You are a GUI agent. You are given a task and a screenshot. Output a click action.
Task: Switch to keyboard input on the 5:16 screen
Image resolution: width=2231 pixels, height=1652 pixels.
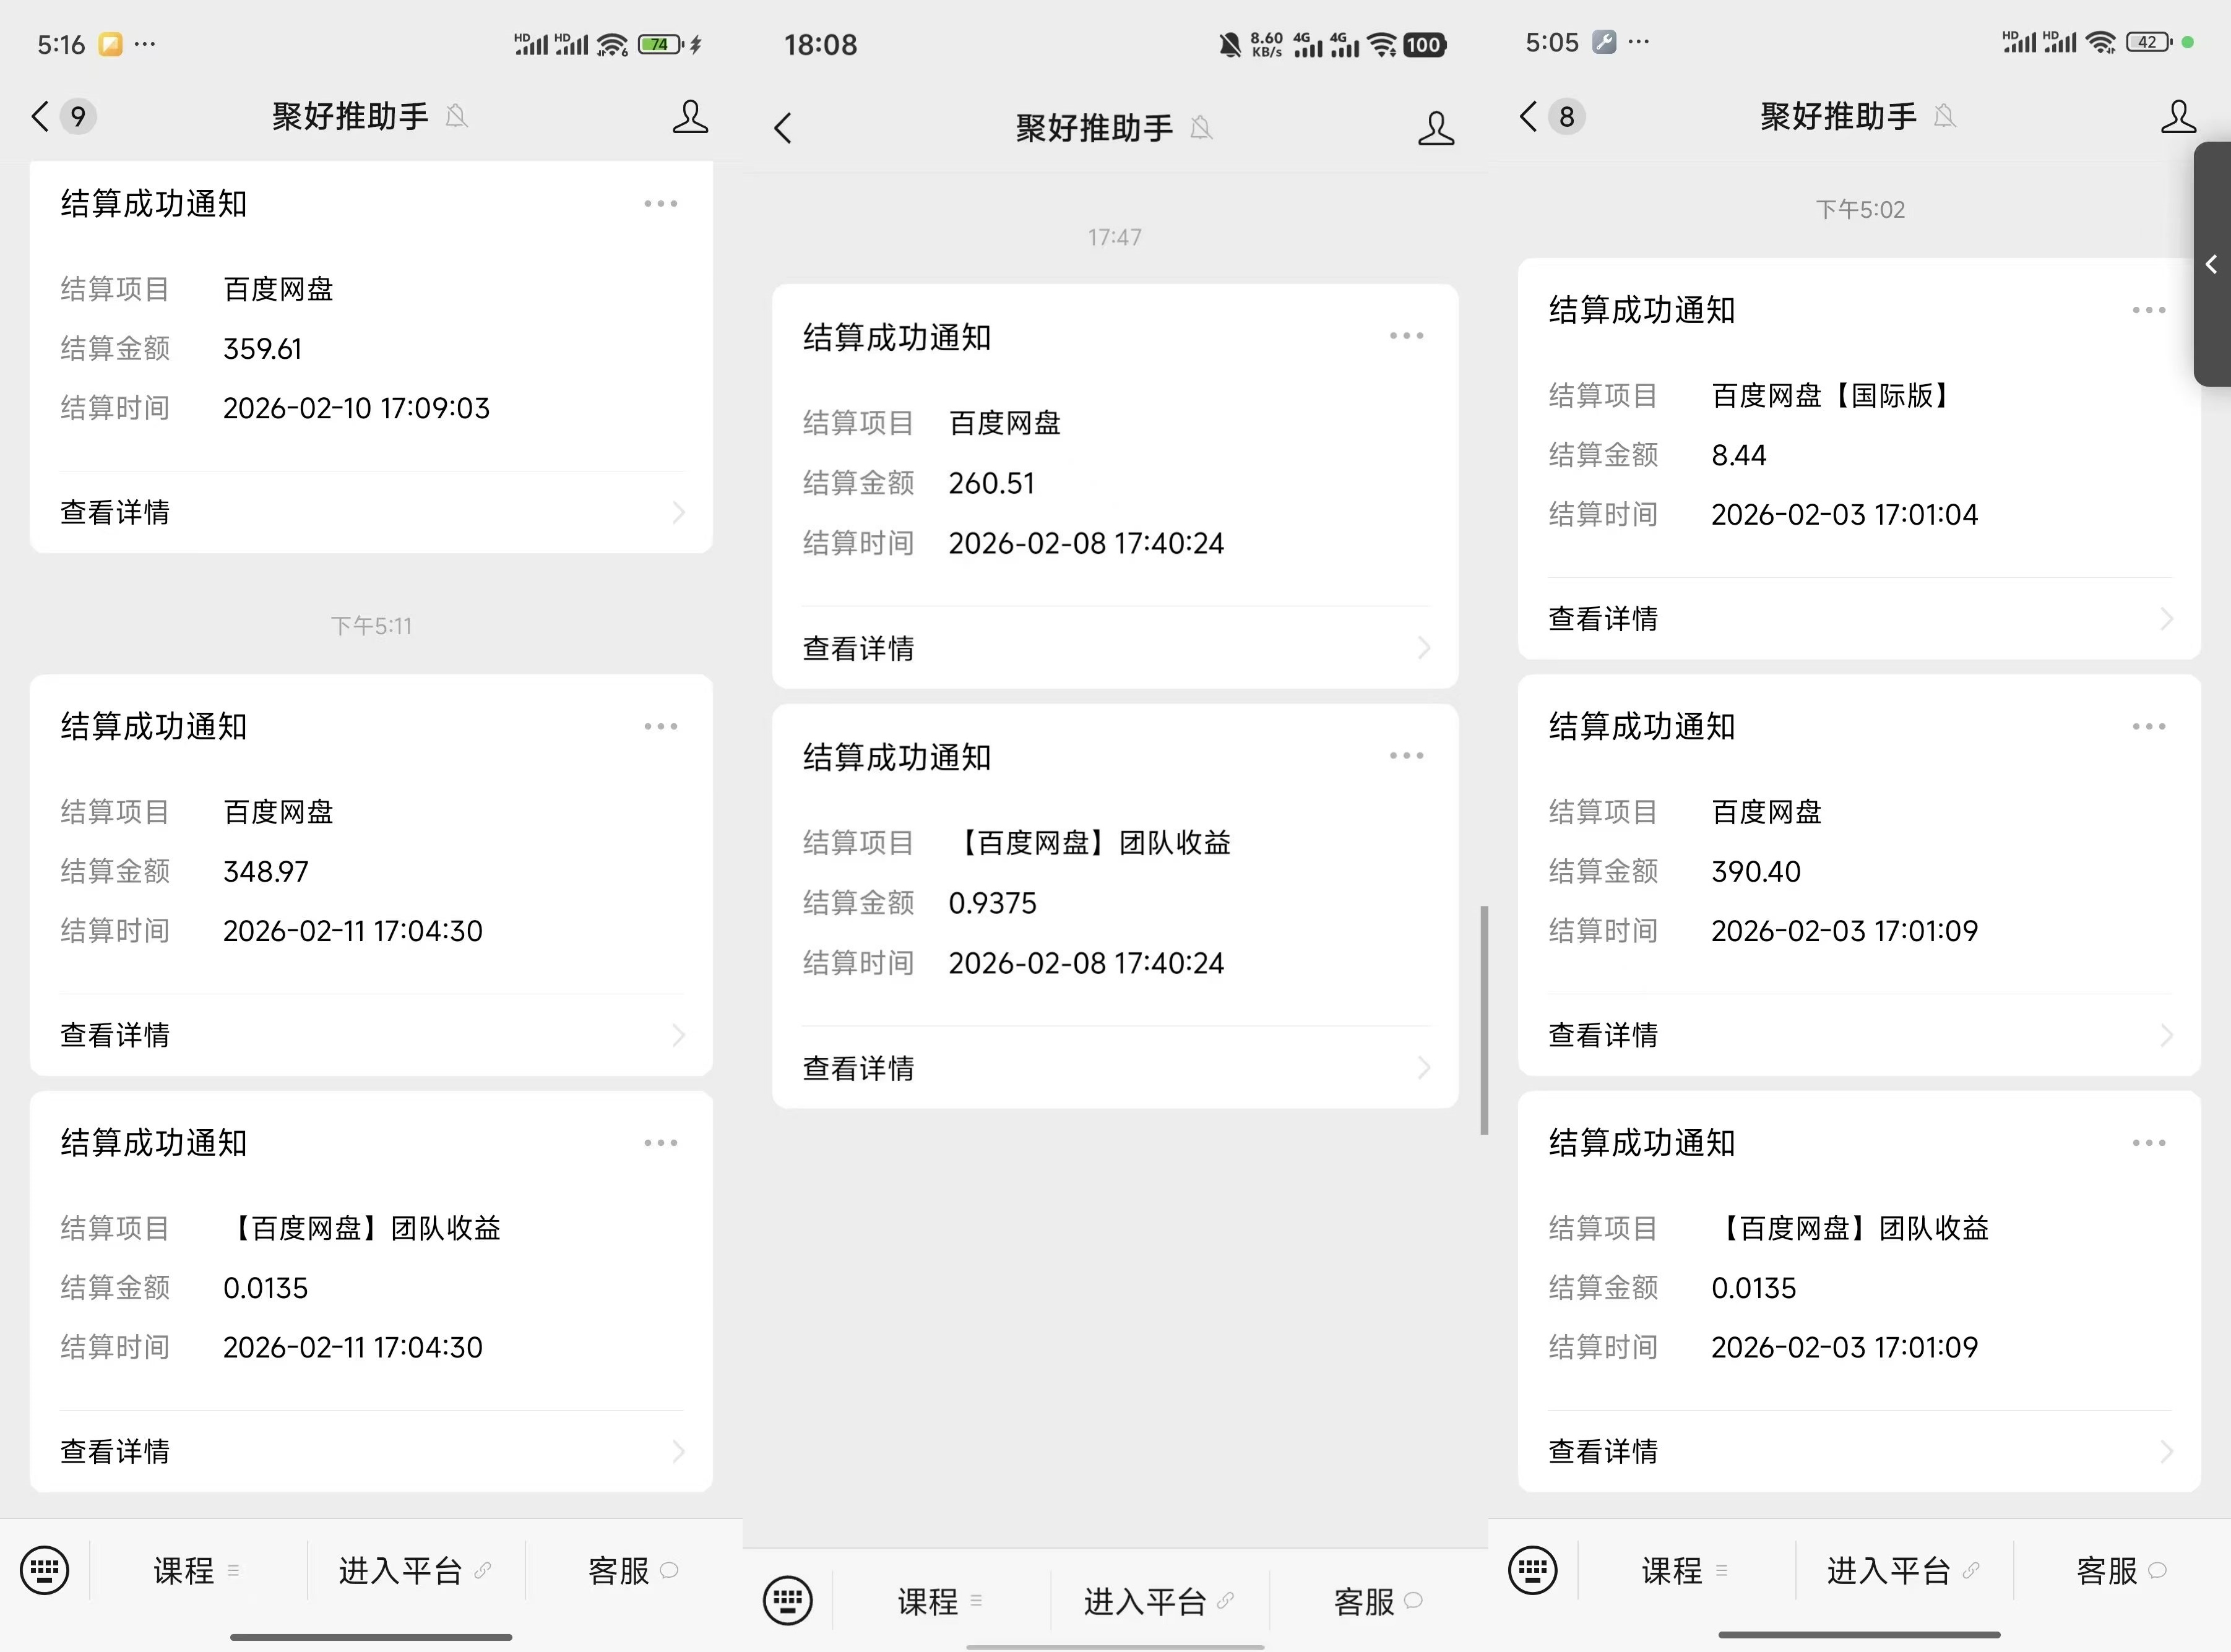45,1571
